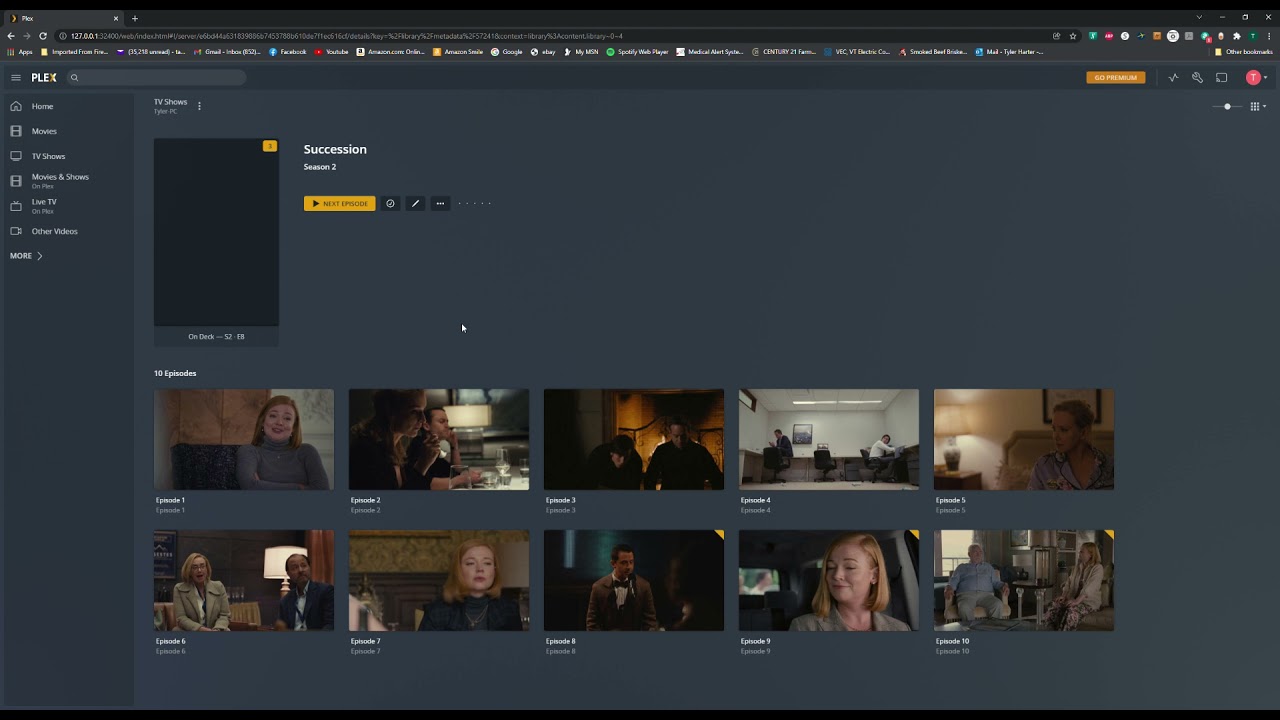The image size is (1280, 720).
Task: Reload the page
Action: tap(43, 36)
